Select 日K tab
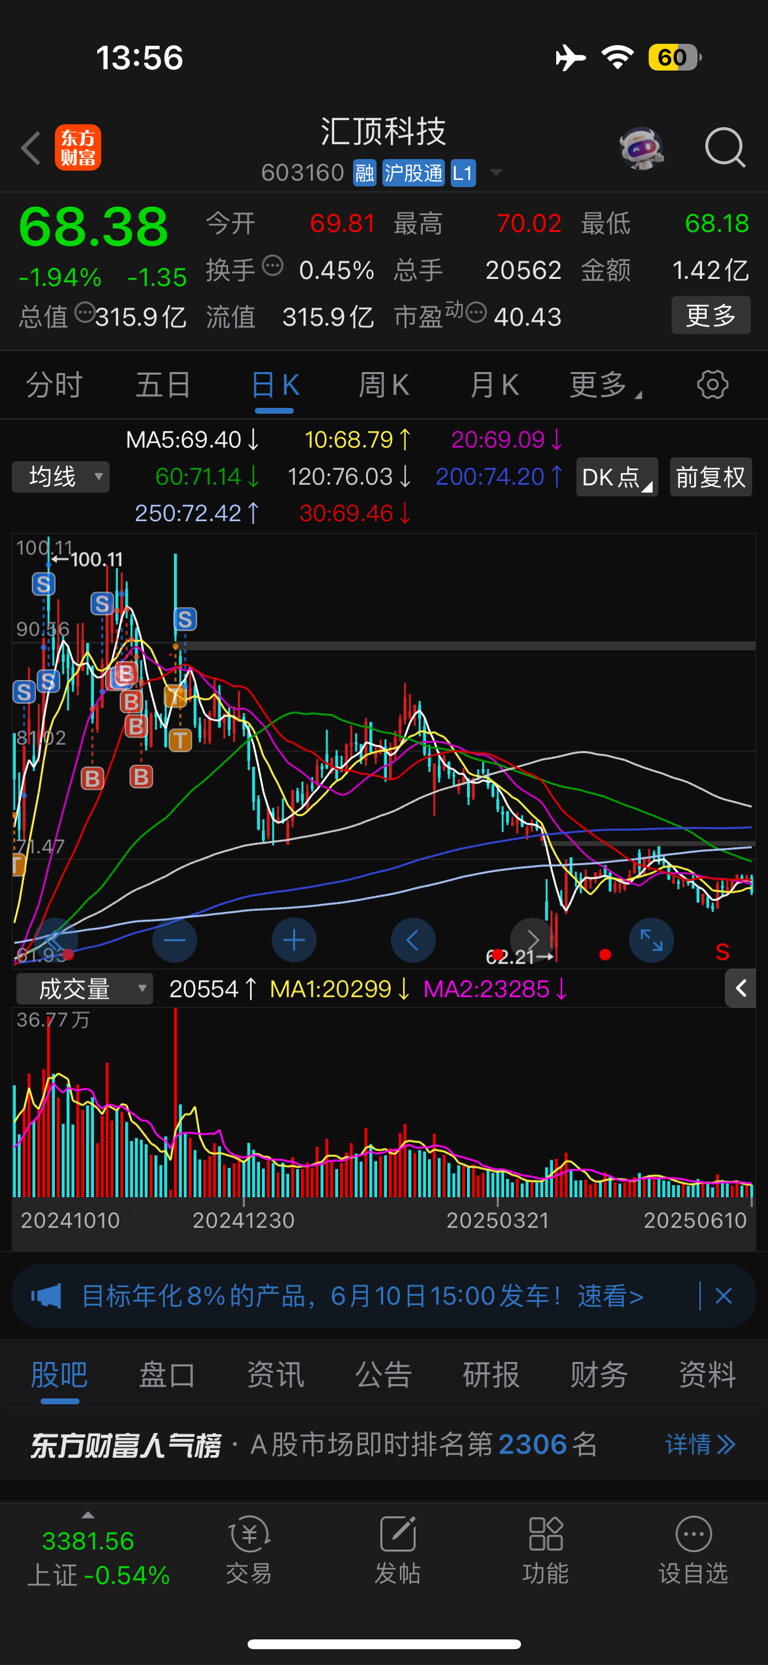The height and width of the screenshot is (1665, 769). (275, 385)
